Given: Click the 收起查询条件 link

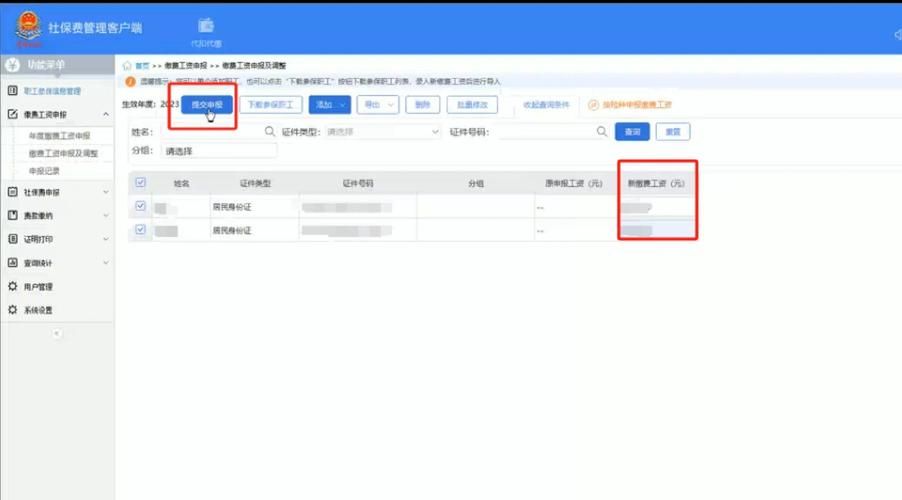Looking at the screenshot, I should click(546, 105).
